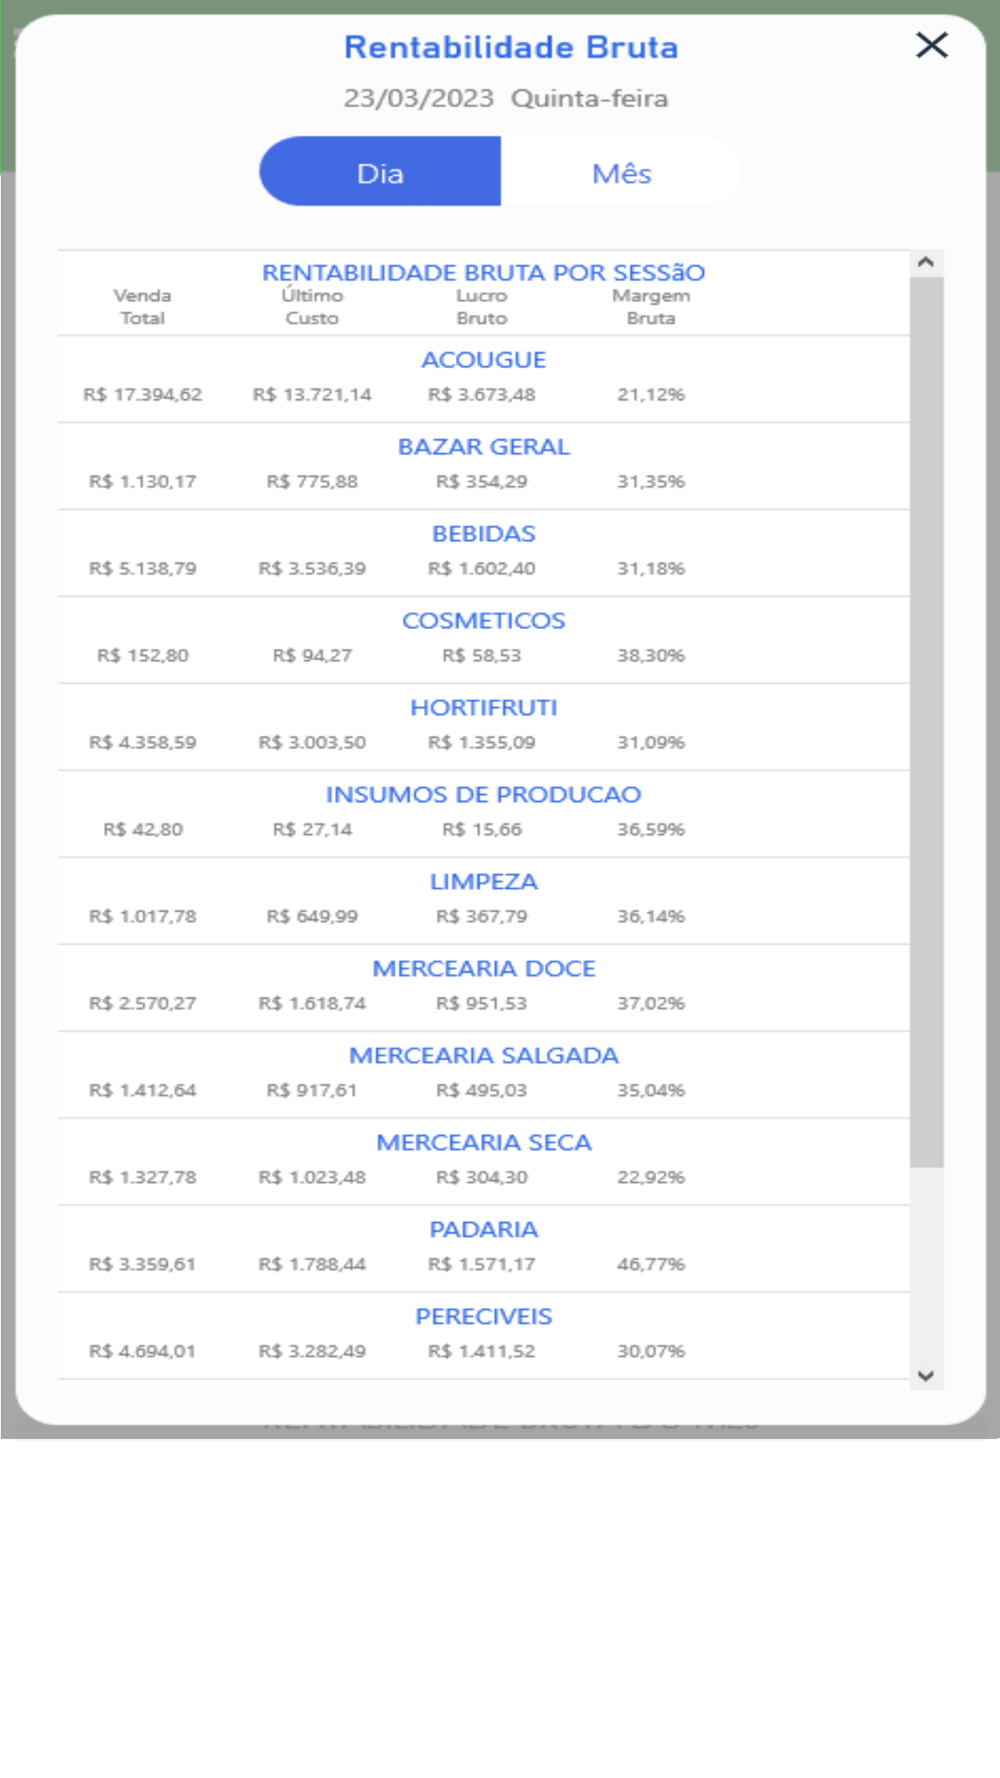Click the COSMETICOS section heading

(483, 621)
